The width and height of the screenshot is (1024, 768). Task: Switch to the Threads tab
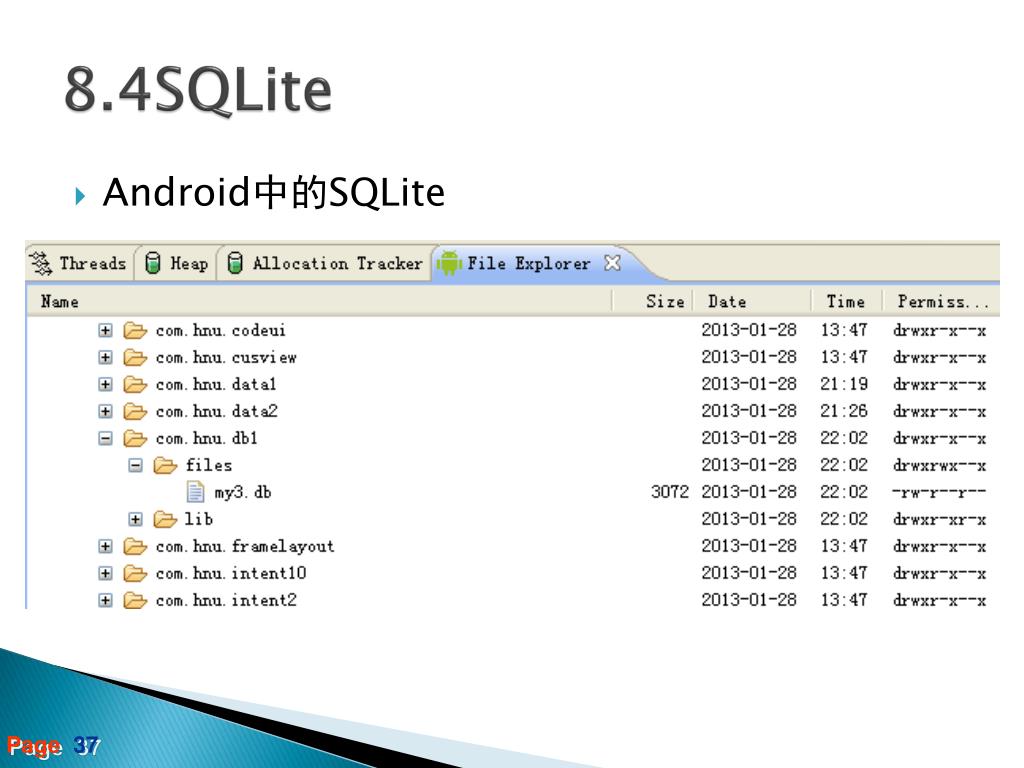[78, 263]
